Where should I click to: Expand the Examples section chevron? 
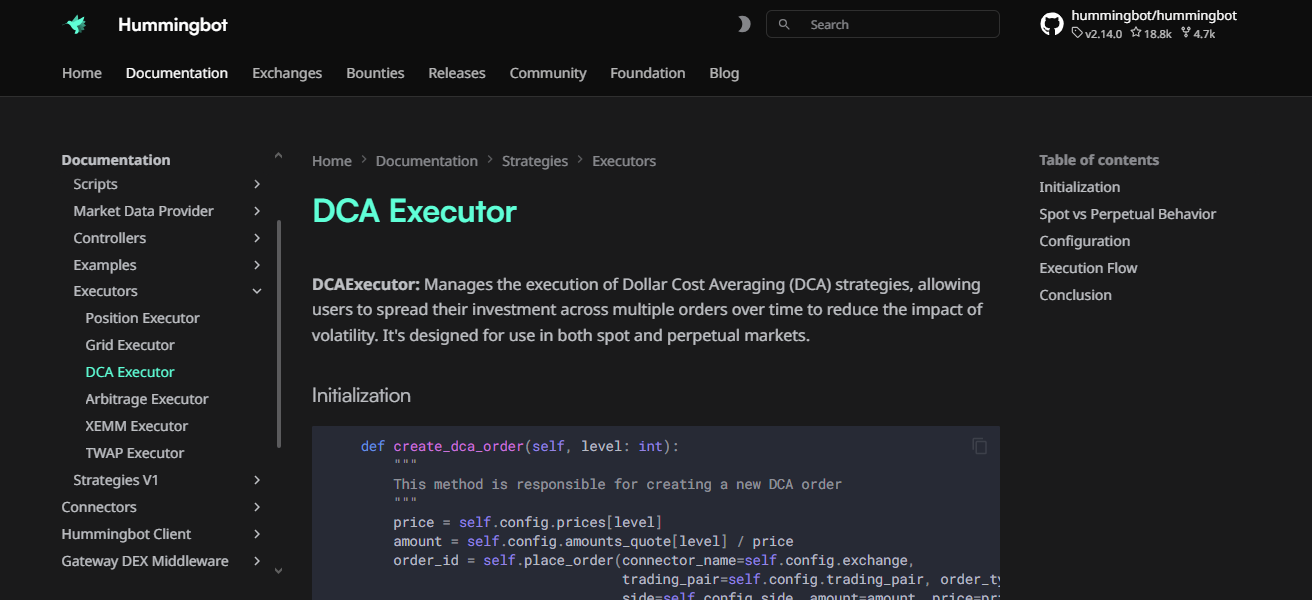[257, 265]
